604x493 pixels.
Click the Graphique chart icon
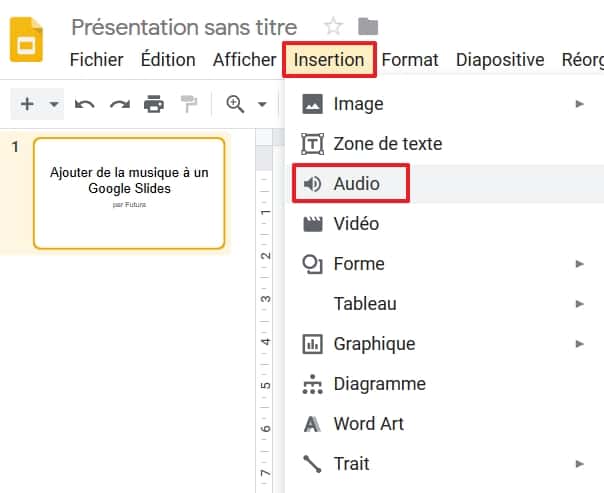[312, 344]
